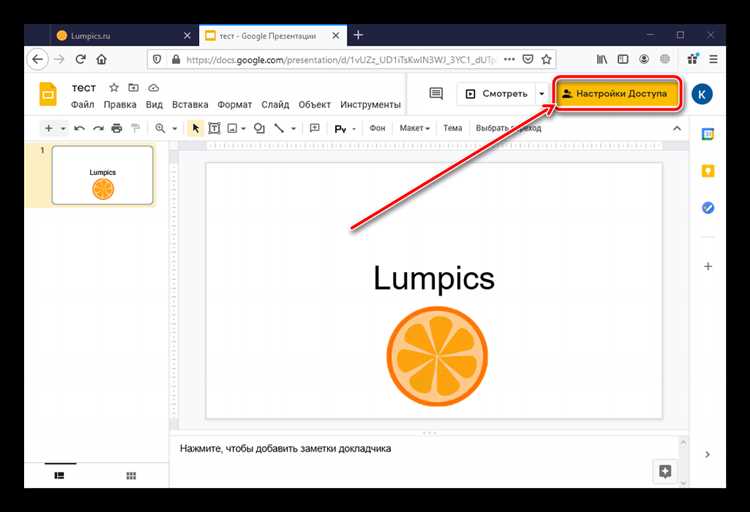Collapse the side panel chevron
Screen dimensions: 750x512
coord(708,454)
